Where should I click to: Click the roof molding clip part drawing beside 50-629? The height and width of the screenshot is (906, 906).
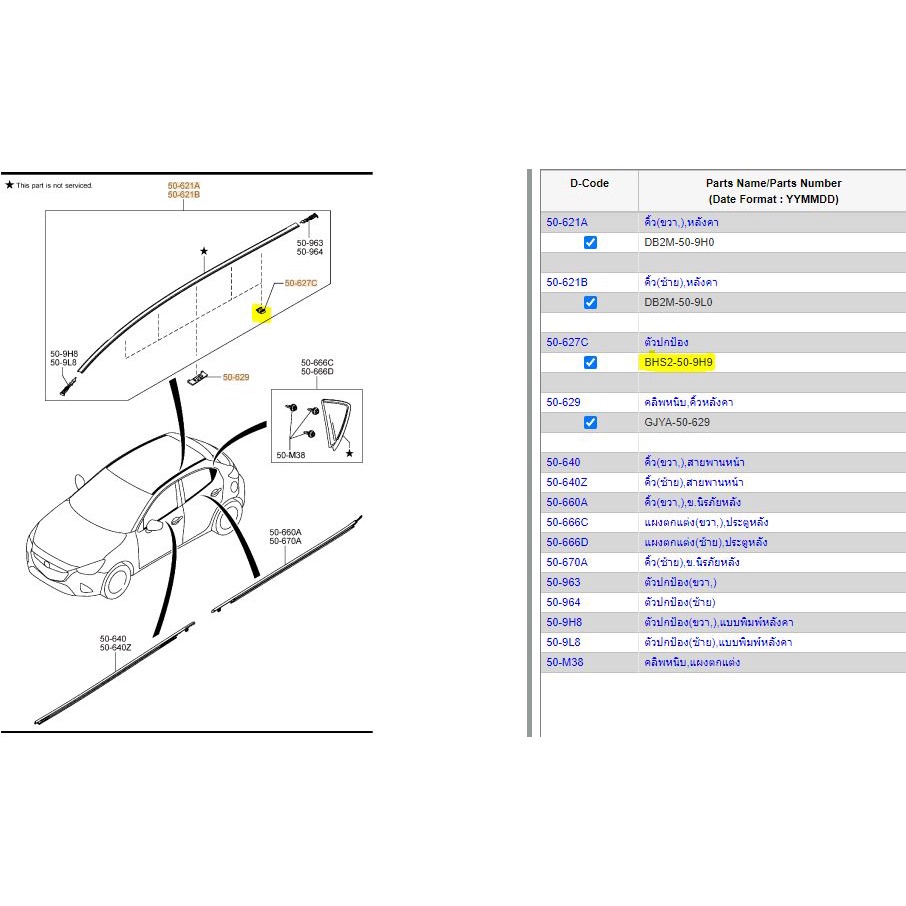point(199,377)
